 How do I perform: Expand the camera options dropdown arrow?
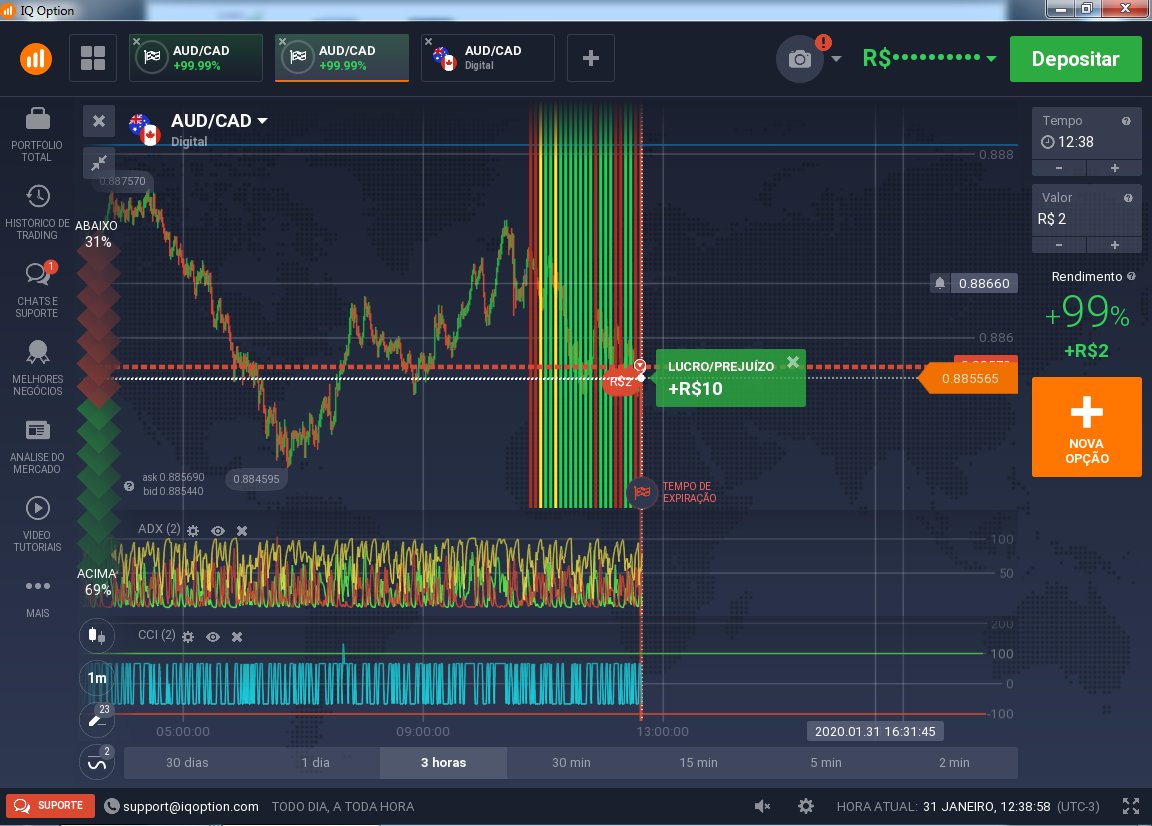836,59
